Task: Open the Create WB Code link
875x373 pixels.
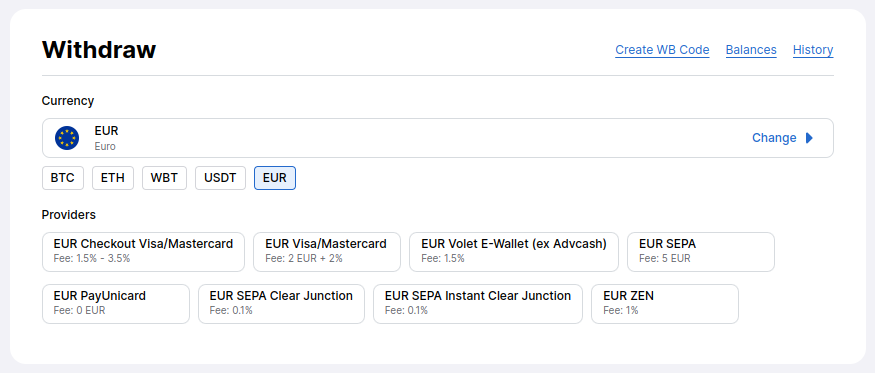Action: [x=662, y=50]
